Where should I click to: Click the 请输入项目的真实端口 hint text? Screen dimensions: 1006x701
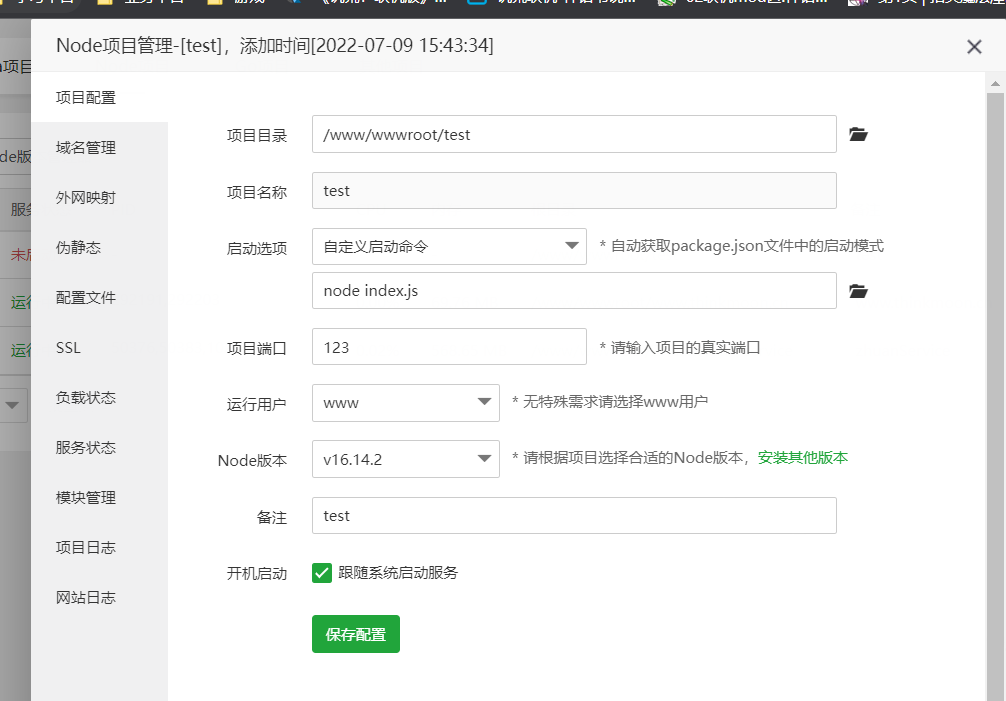tap(685, 348)
